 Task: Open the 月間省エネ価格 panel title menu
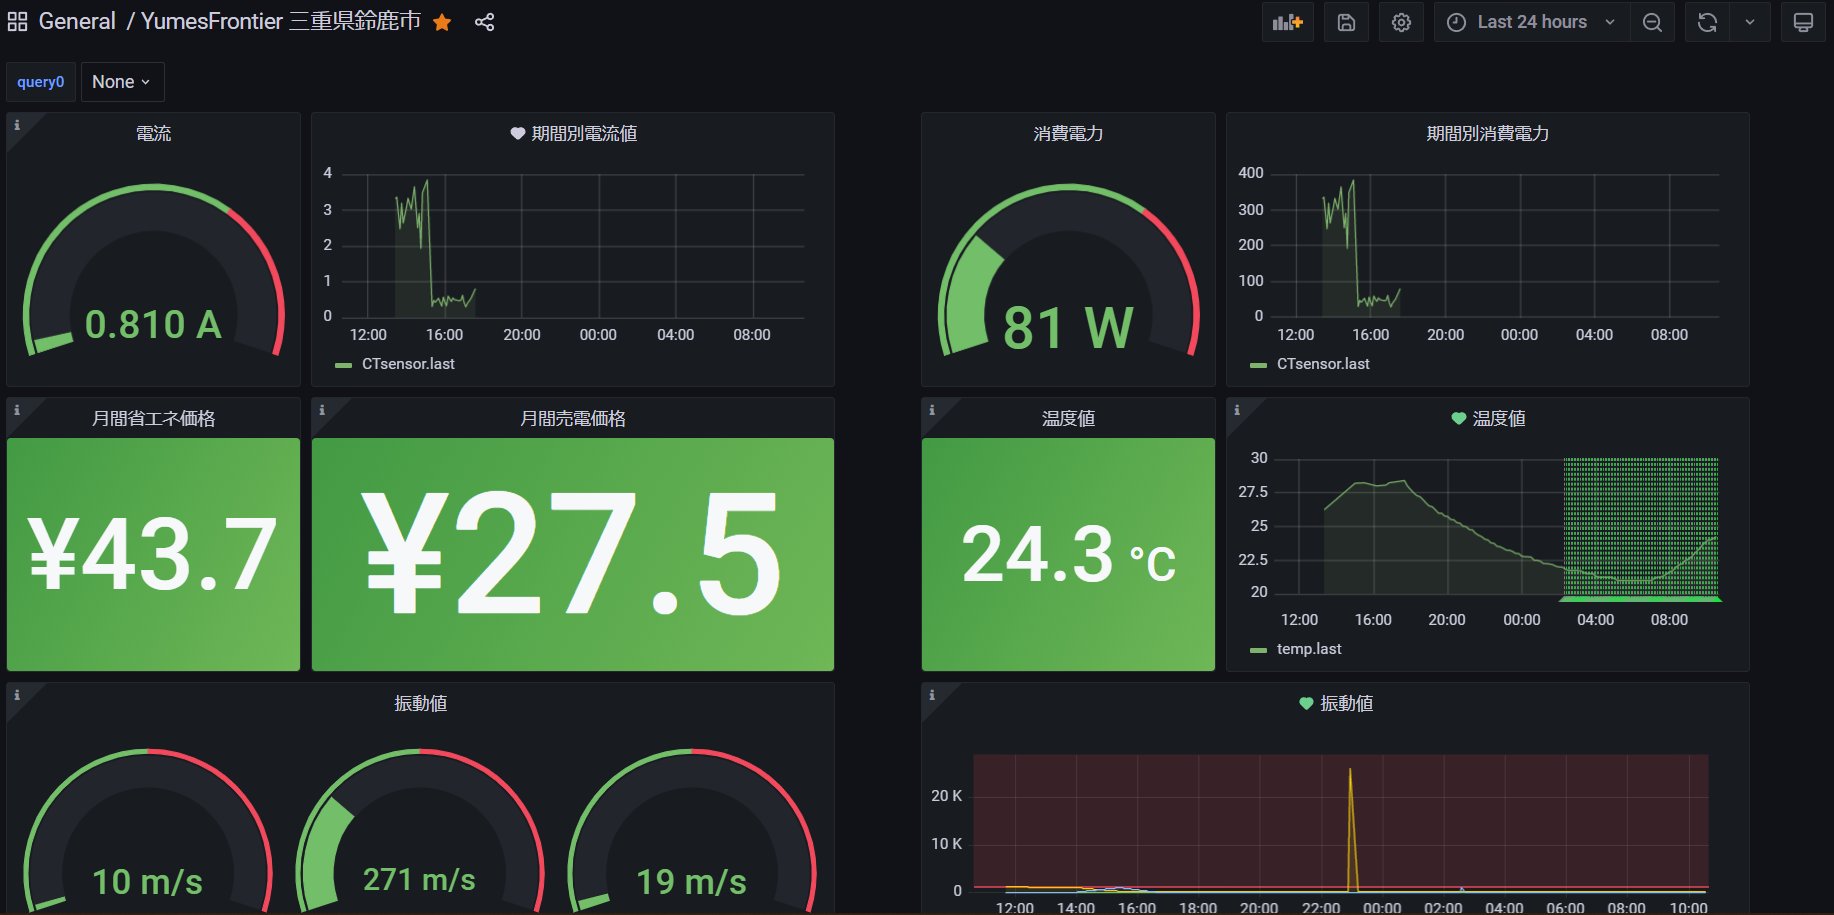[x=153, y=418]
